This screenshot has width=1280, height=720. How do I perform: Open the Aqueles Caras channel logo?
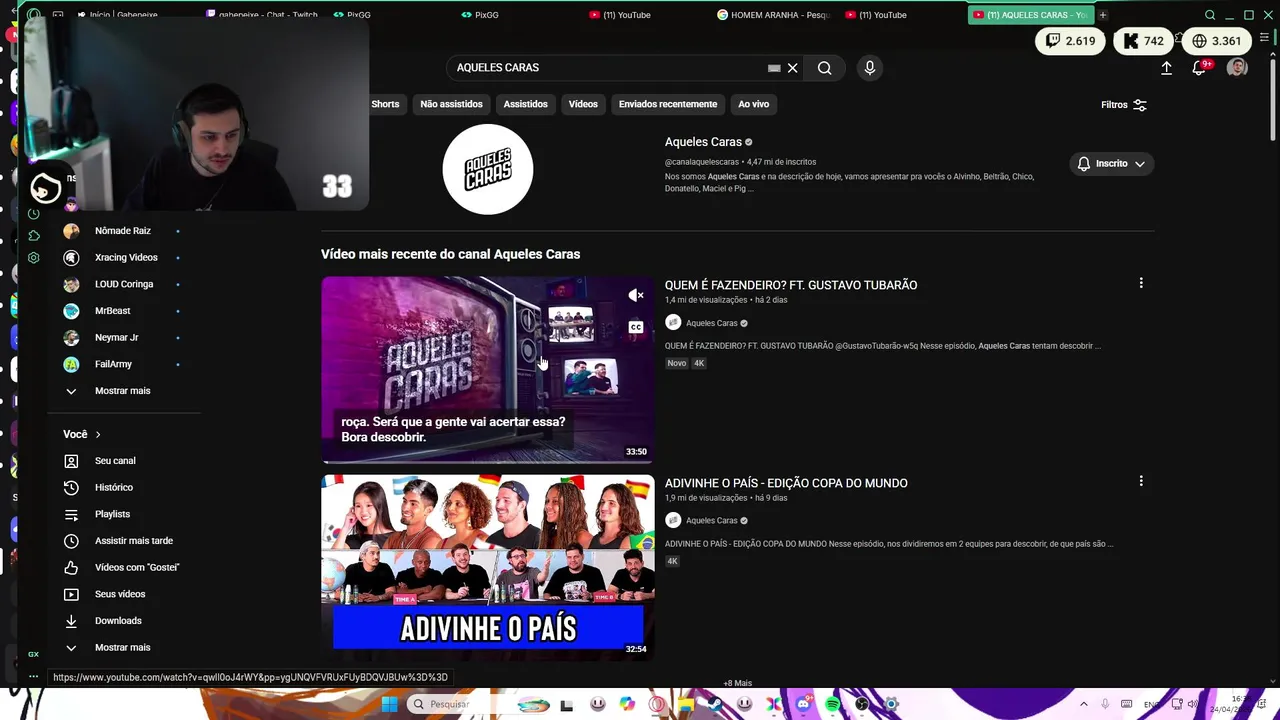(x=488, y=169)
